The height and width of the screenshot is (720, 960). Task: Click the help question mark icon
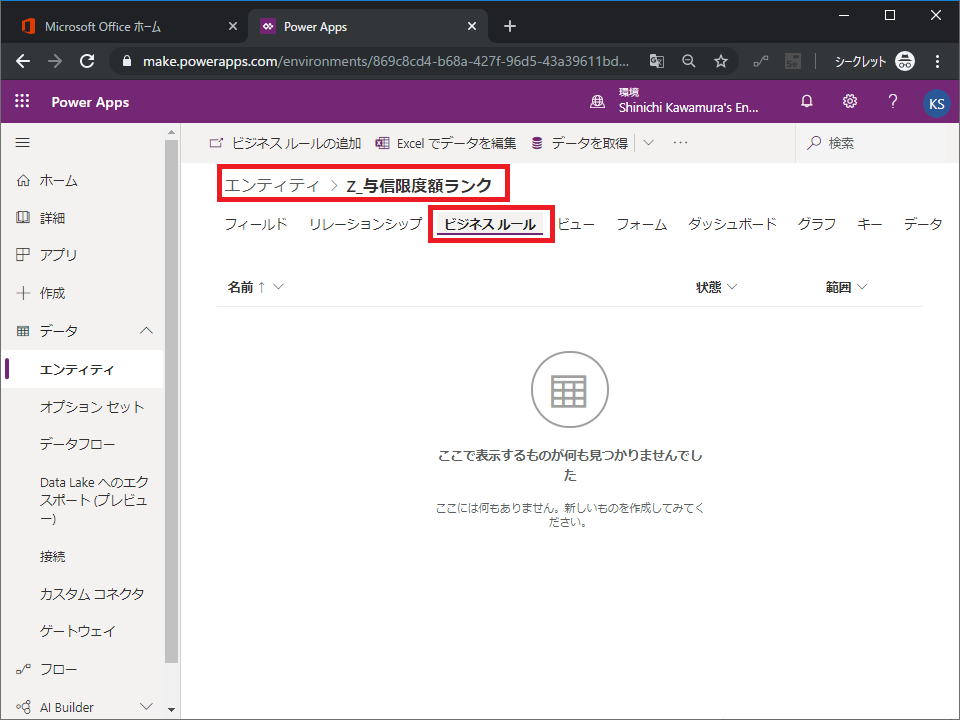[893, 102]
